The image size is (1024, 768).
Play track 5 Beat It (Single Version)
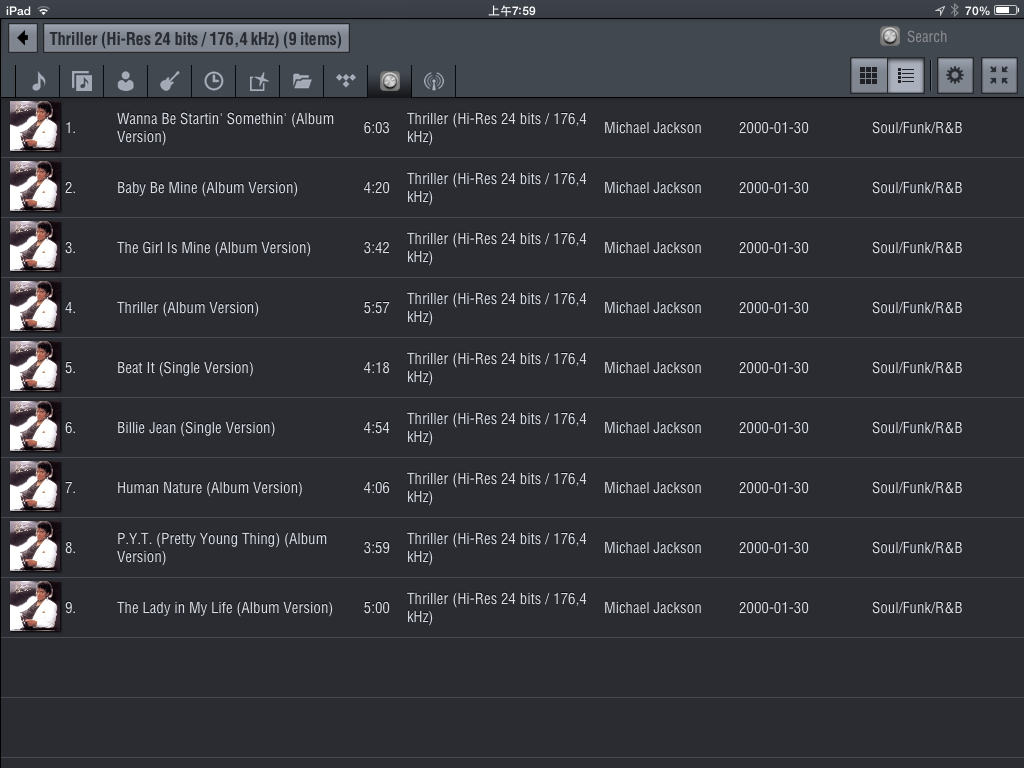click(185, 368)
